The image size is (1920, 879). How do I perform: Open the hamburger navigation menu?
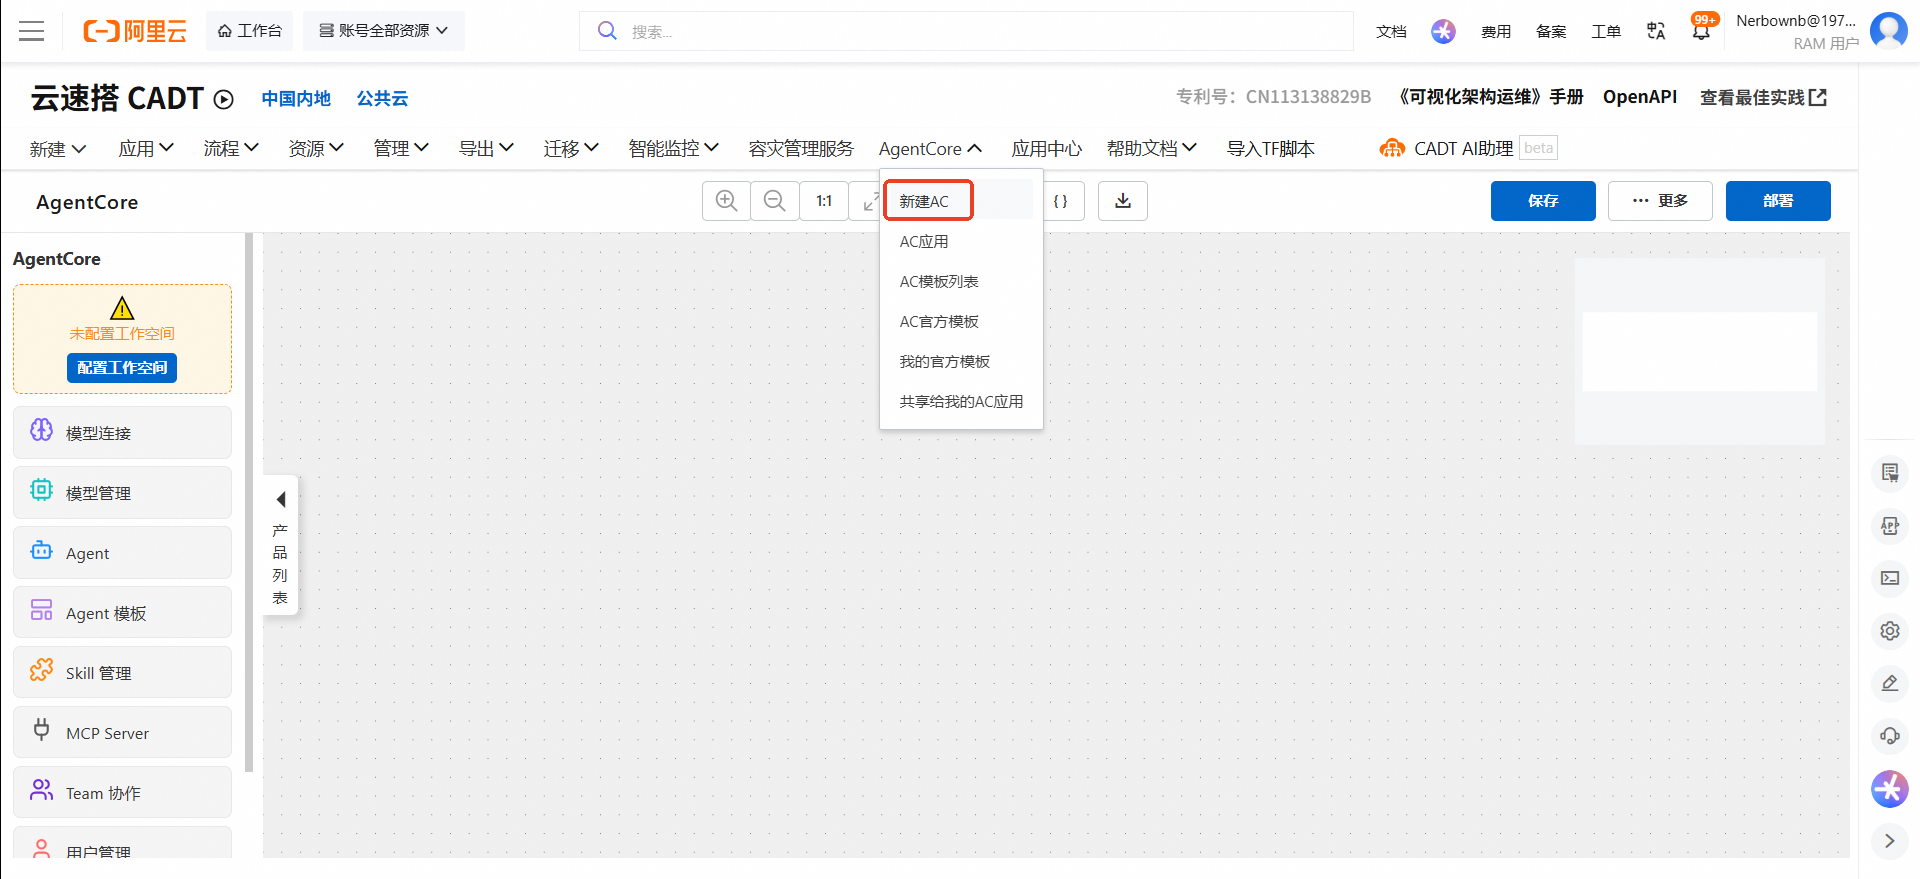(32, 31)
